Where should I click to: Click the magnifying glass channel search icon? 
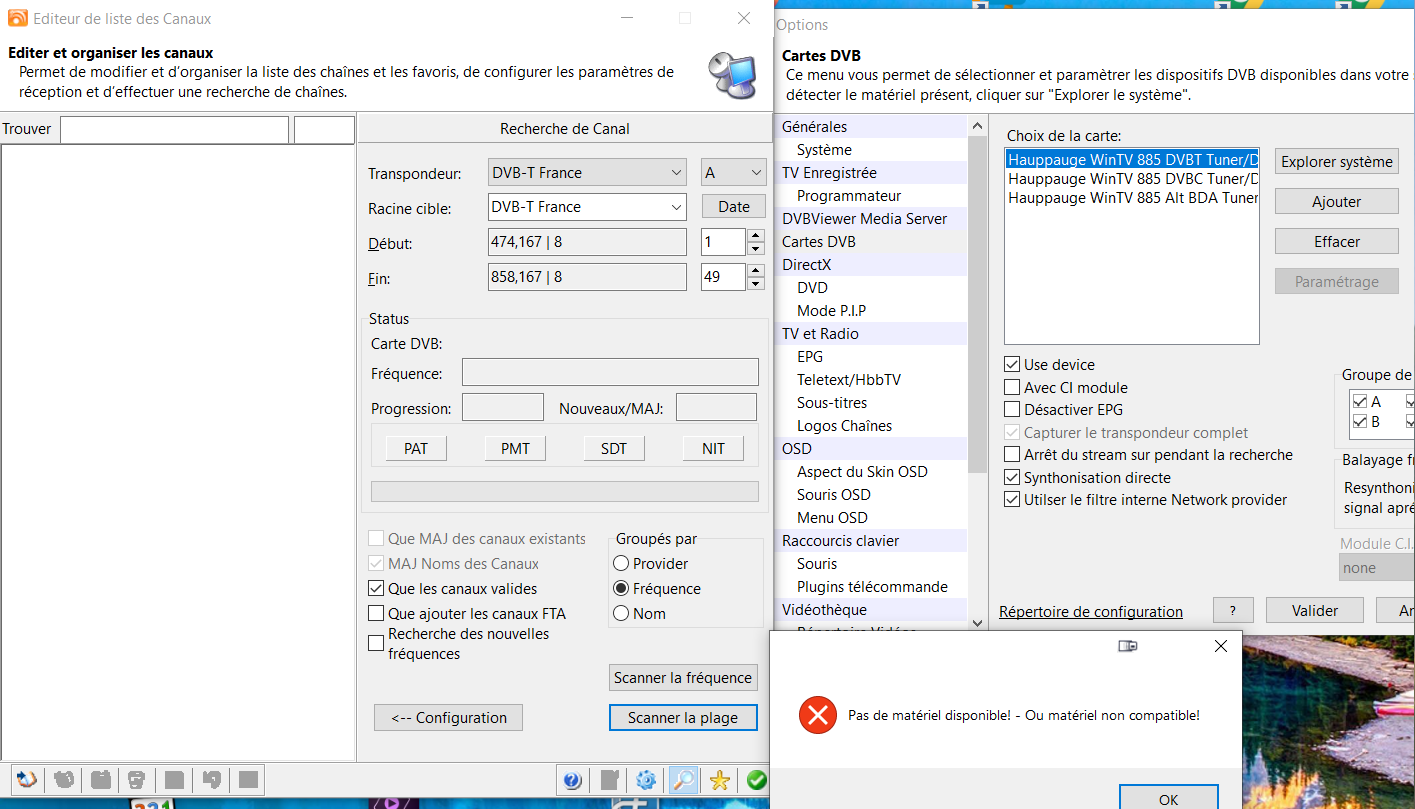point(682,780)
